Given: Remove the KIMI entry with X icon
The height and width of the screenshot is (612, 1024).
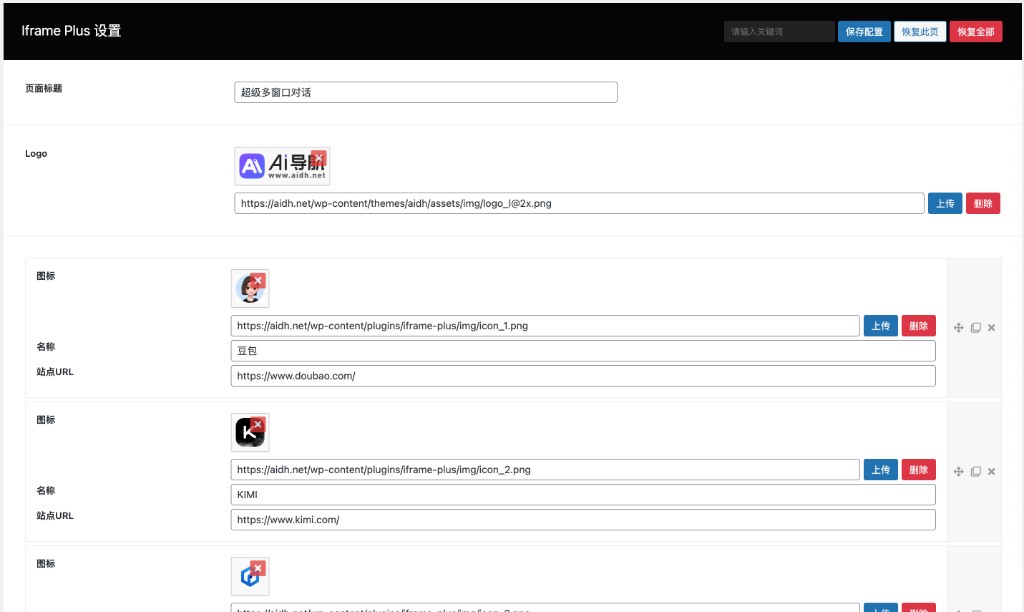Looking at the screenshot, I should coord(991,471).
